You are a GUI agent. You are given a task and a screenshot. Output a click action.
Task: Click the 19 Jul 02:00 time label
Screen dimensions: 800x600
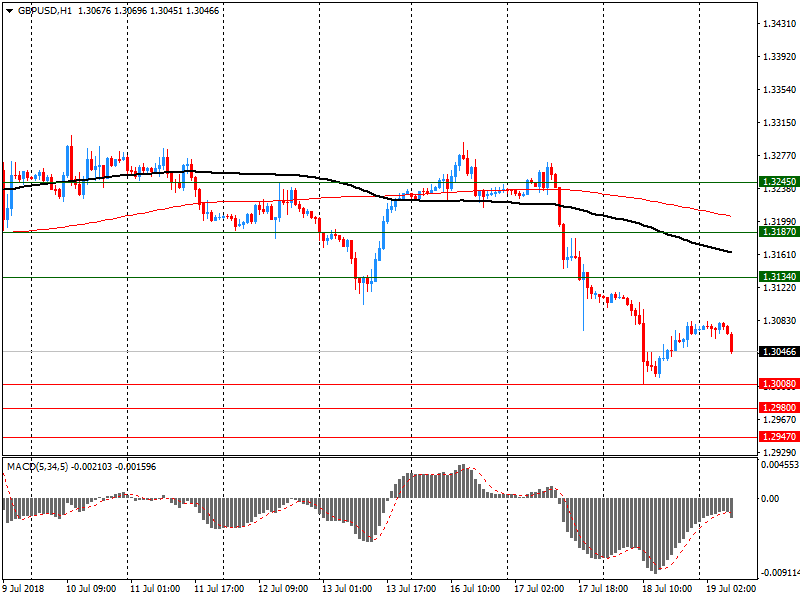(x=730, y=589)
